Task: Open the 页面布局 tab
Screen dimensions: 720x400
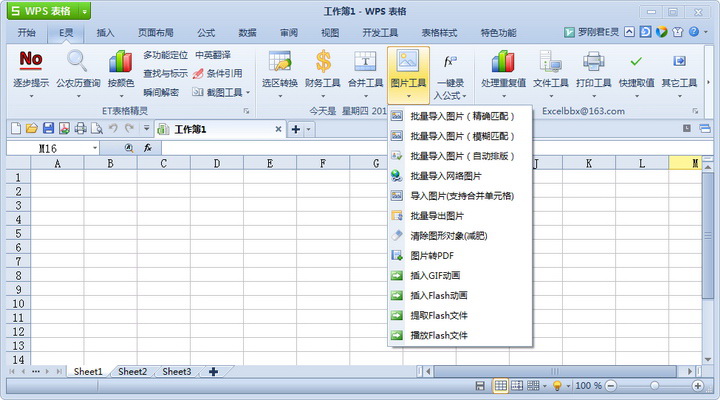Action: 156,33
